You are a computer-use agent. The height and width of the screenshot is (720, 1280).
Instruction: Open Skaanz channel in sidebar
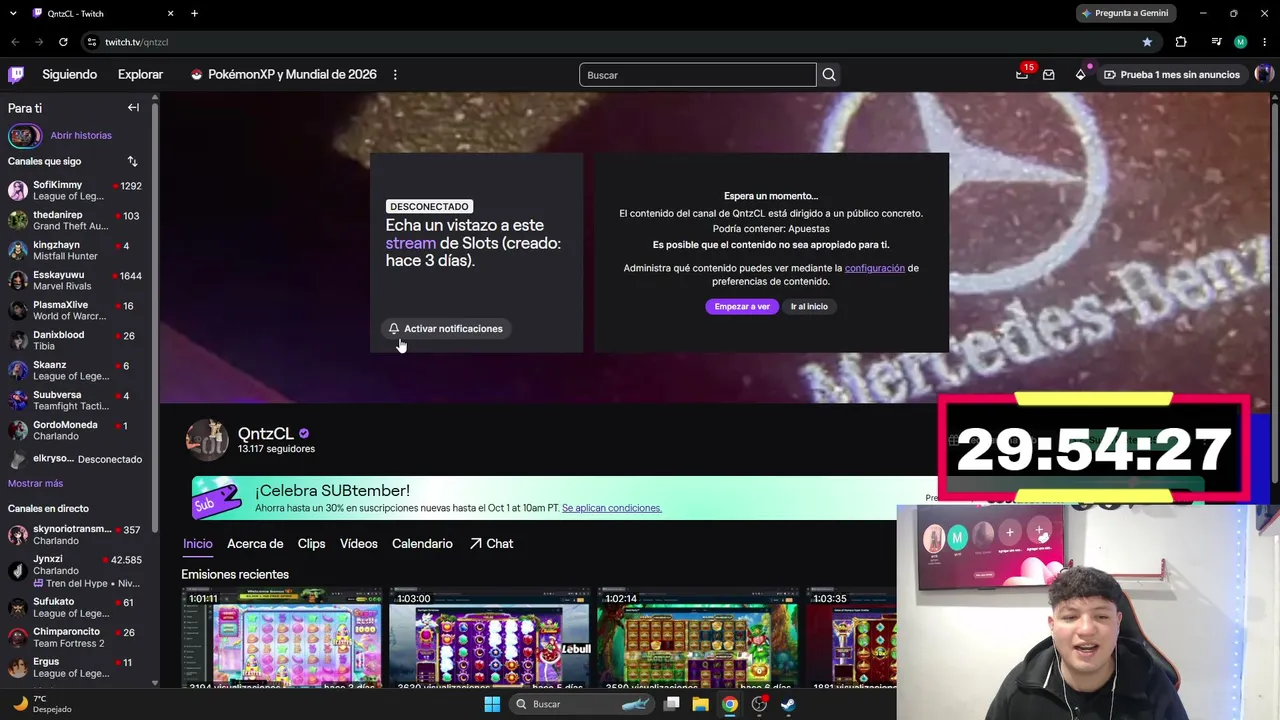tap(76, 371)
